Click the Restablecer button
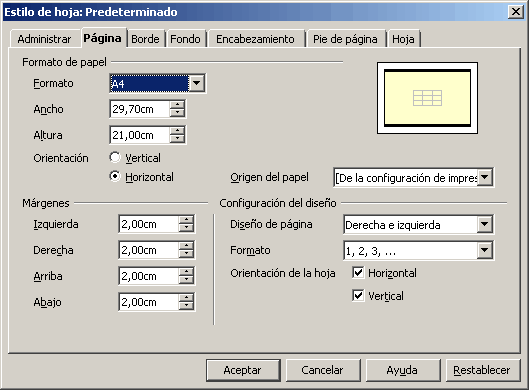Viewport: 529px width, 390px height. click(x=481, y=370)
